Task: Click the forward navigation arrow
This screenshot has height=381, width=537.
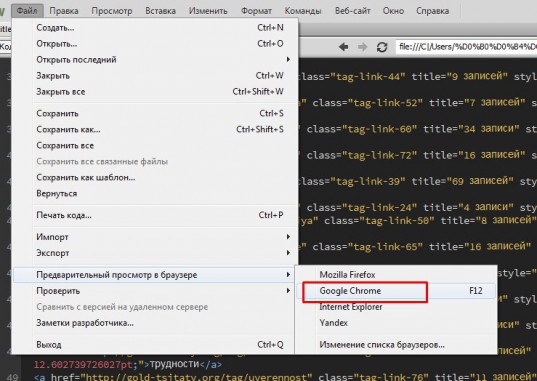Action: [362, 47]
